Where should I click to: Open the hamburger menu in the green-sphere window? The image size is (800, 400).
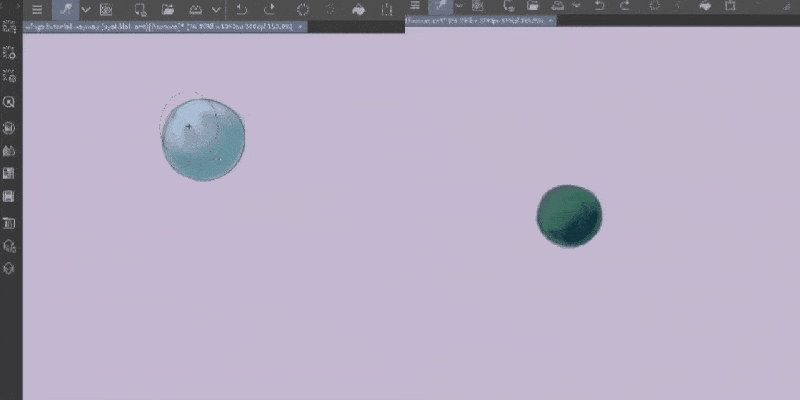(415, 5)
